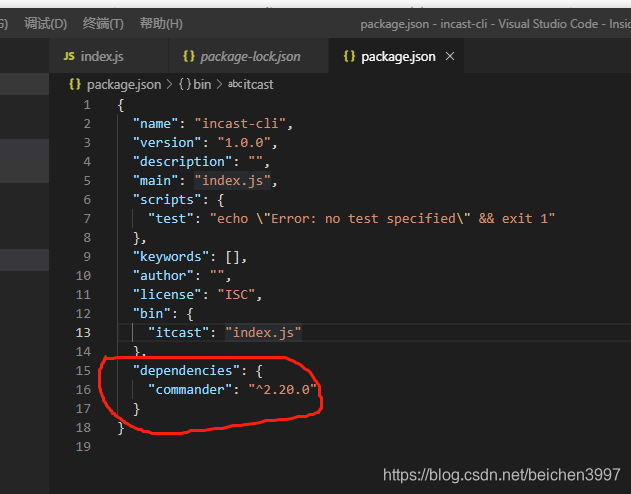631x494 pixels.
Task: Click the "1.0.0" version value
Action: coord(244,142)
